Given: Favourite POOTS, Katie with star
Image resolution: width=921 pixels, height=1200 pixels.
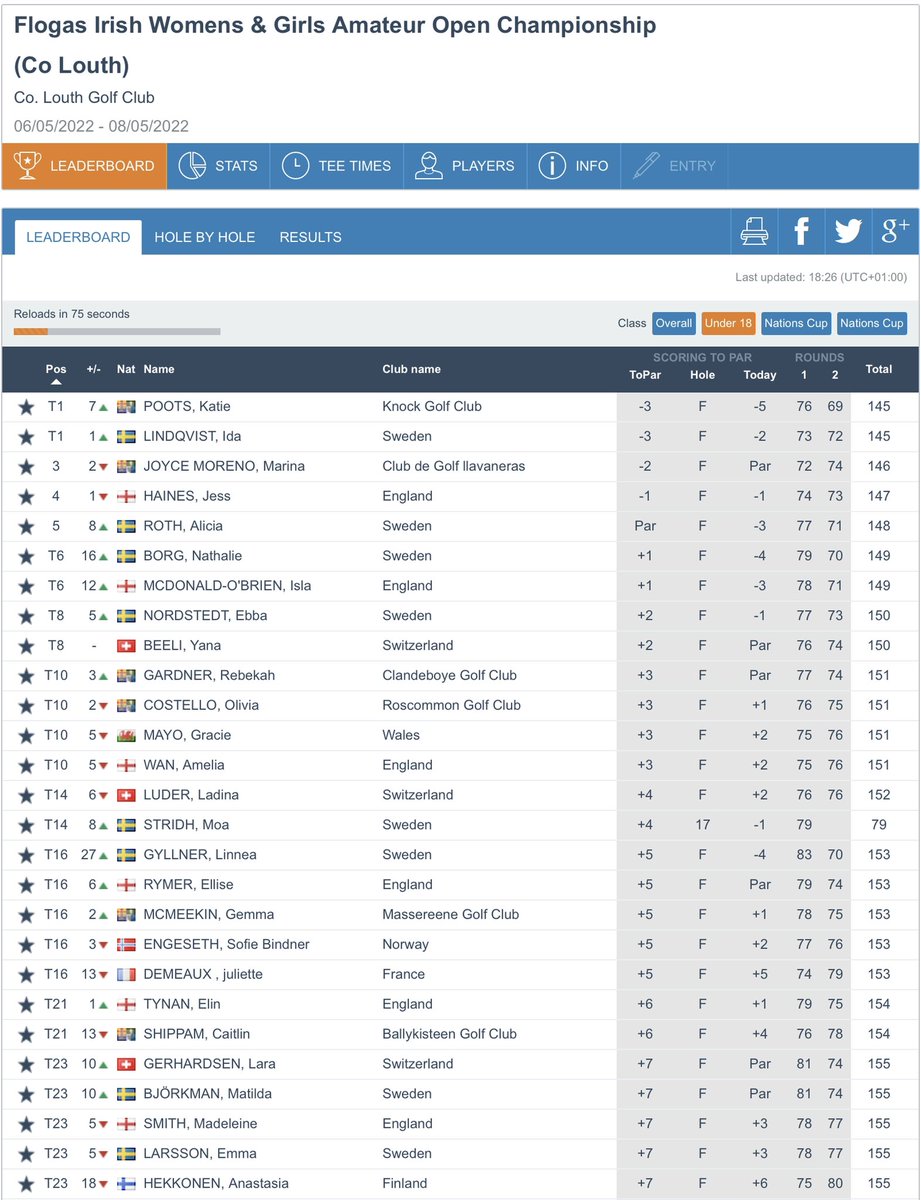Looking at the screenshot, I should (x=25, y=407).
